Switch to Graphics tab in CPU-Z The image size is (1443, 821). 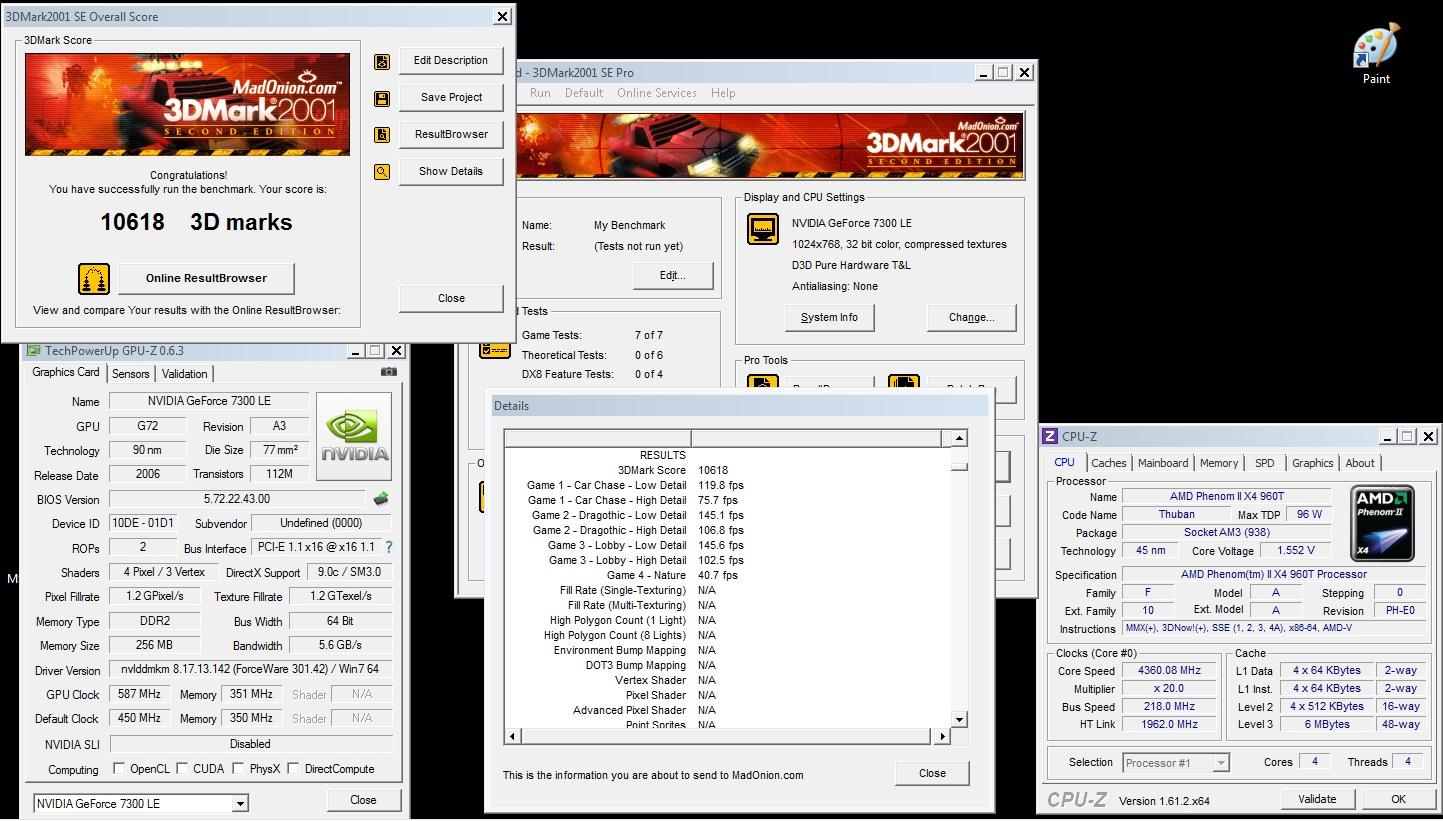1313,463
